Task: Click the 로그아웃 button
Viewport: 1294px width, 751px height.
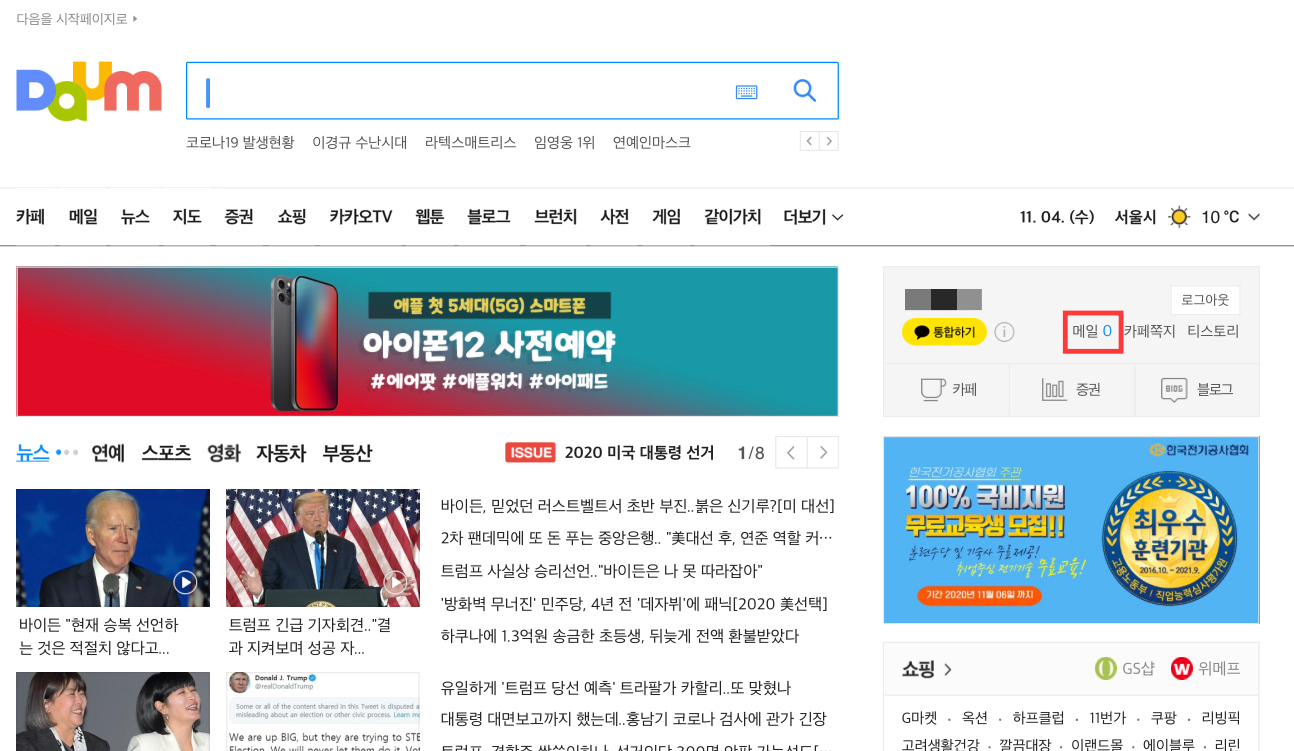Action: 1205,300
